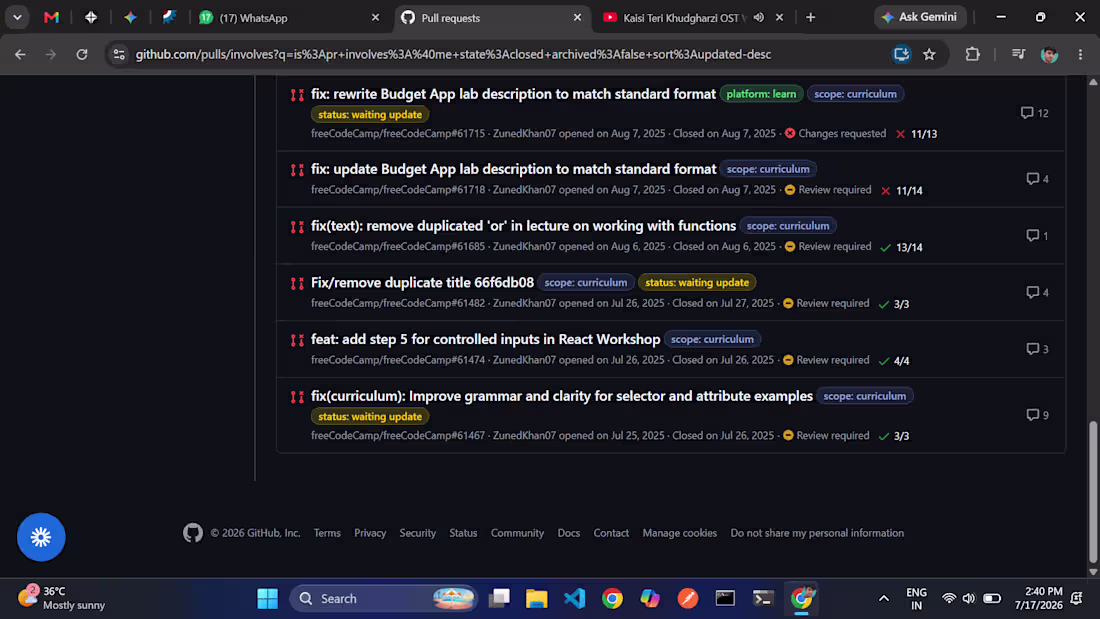The height and width of the screenshot is (619, 1100).
Task: Open the tab search dropdown arrow
Action: tap(17, 18)
